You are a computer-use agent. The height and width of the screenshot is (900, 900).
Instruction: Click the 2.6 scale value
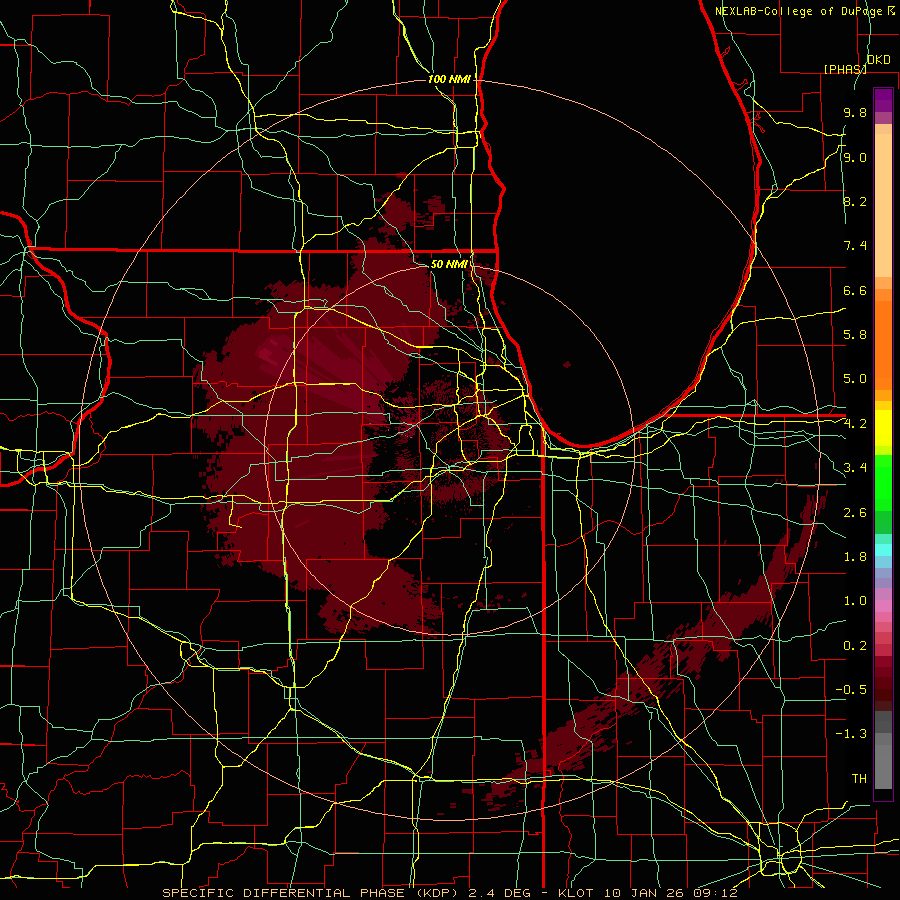(x=855, y=513)
